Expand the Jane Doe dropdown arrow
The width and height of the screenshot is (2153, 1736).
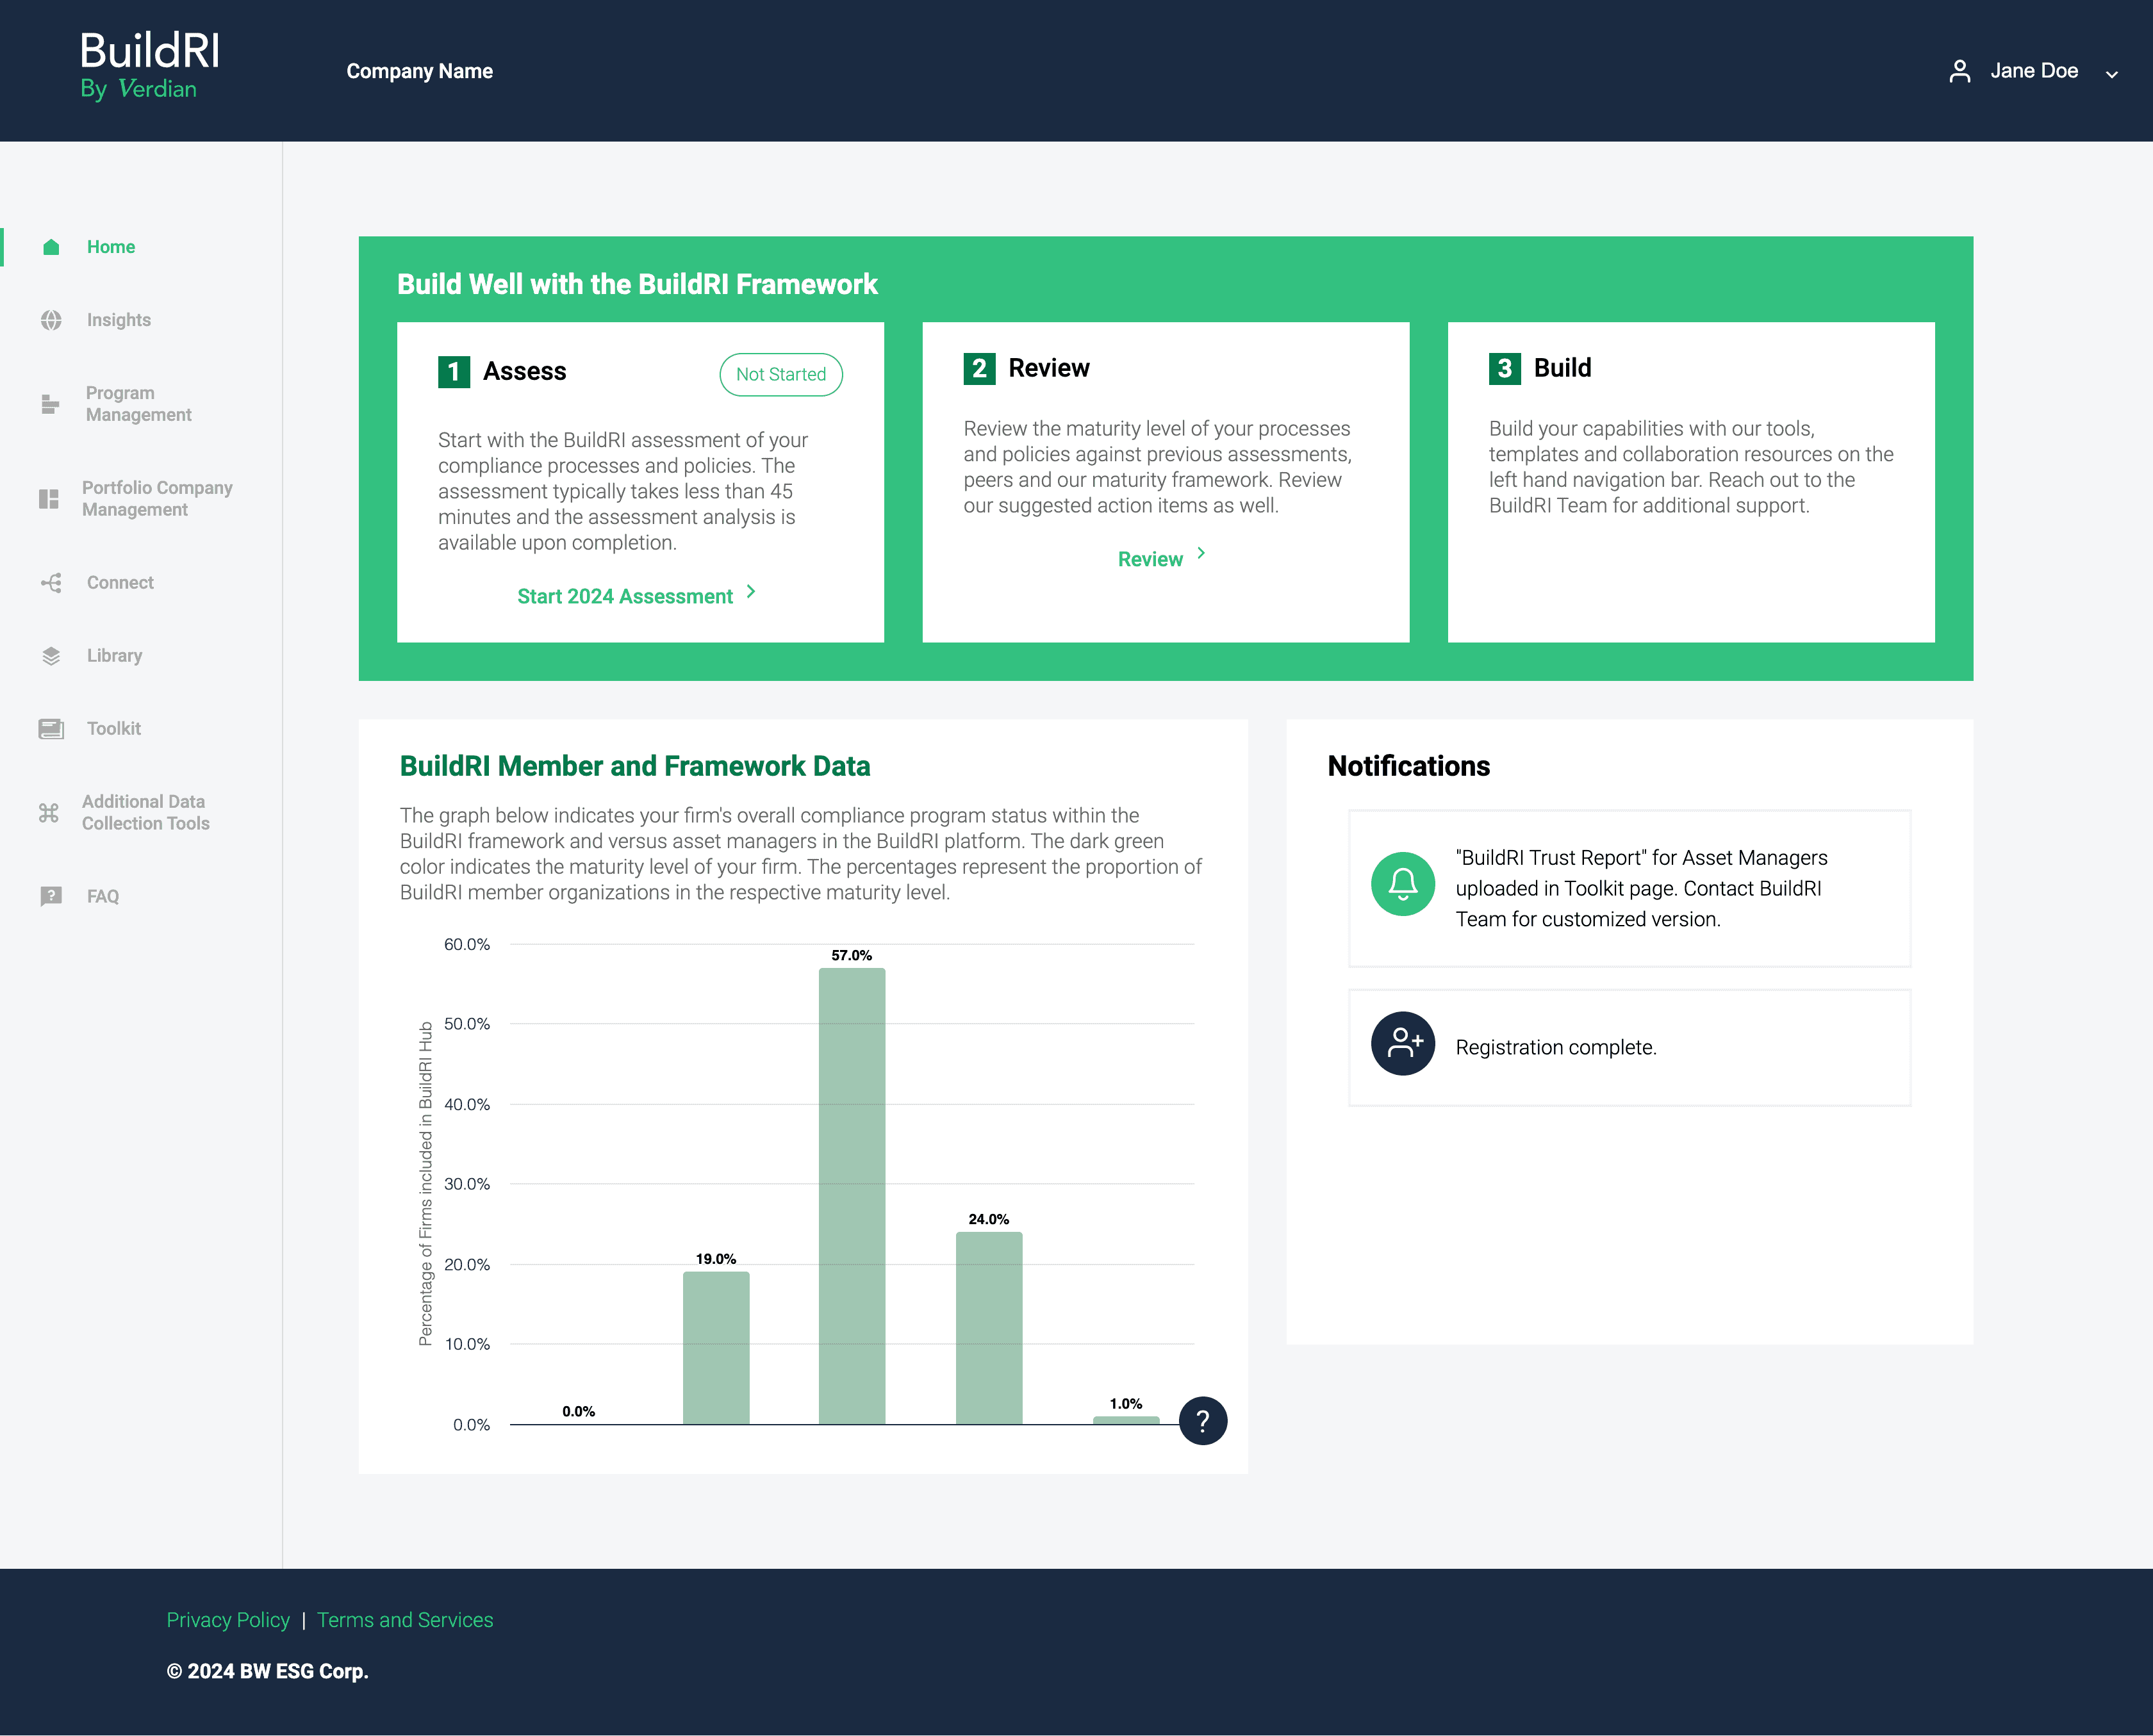point(2111,74)
